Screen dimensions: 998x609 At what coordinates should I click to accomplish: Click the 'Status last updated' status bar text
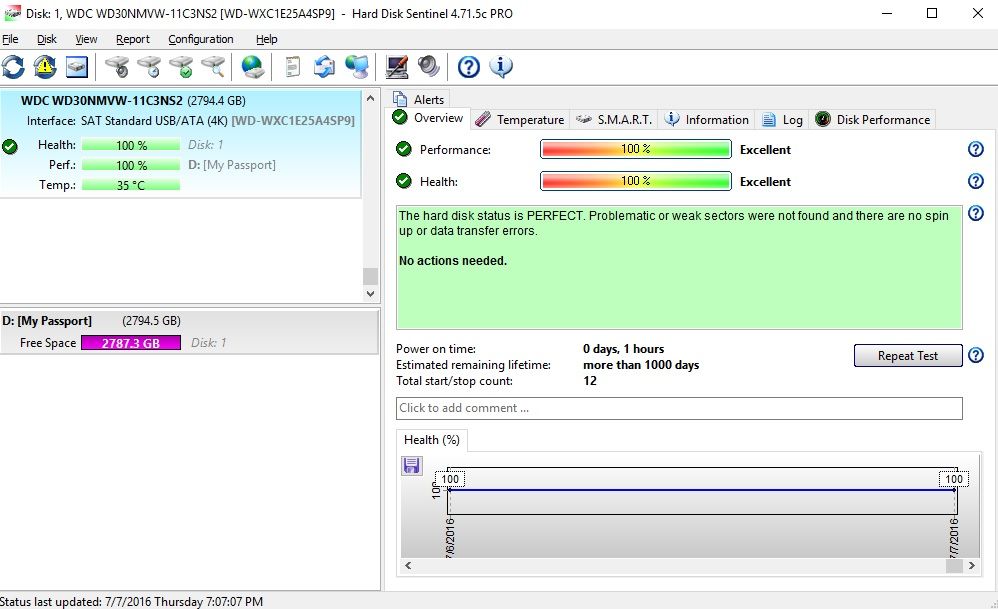(131, 601)
